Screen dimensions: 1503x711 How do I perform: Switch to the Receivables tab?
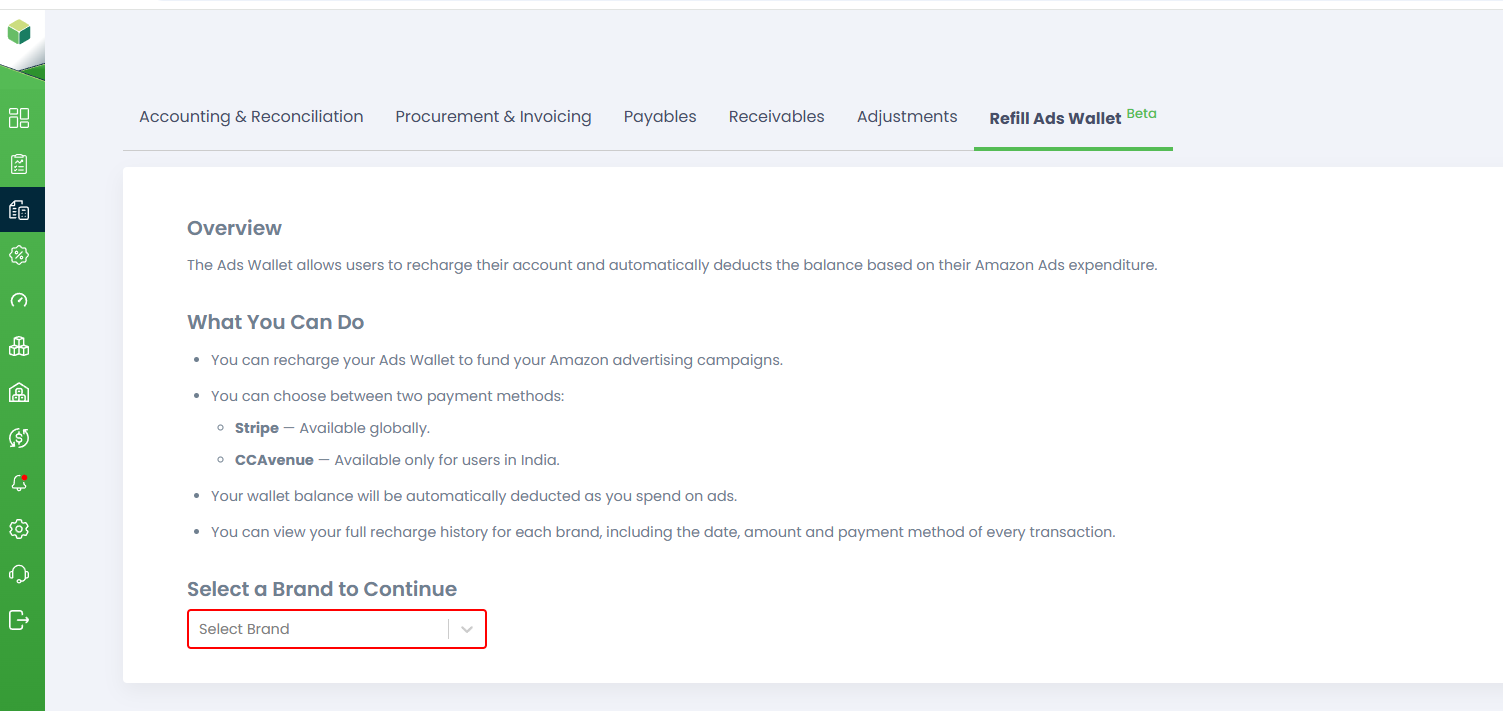pos(776,117)
